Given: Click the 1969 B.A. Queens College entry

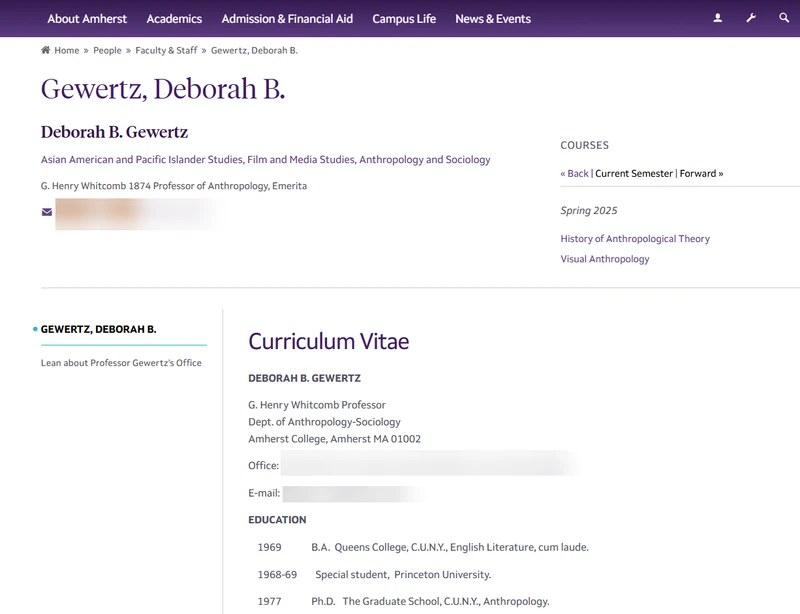Looking at the screenshot, I should [x=423, y=547].
